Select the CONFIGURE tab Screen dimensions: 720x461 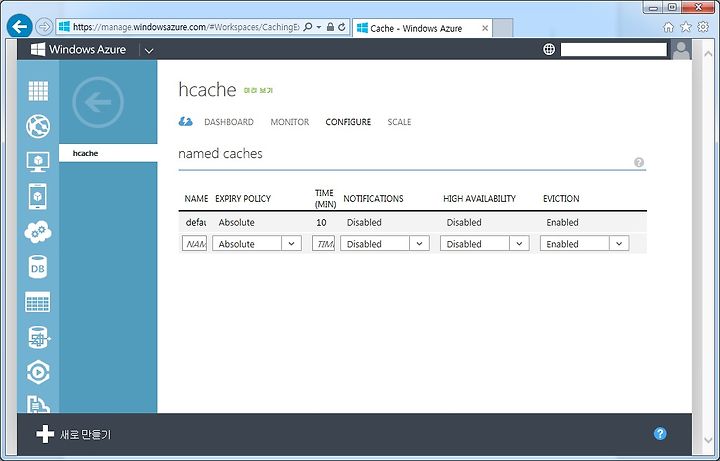(x=348, y=122)
